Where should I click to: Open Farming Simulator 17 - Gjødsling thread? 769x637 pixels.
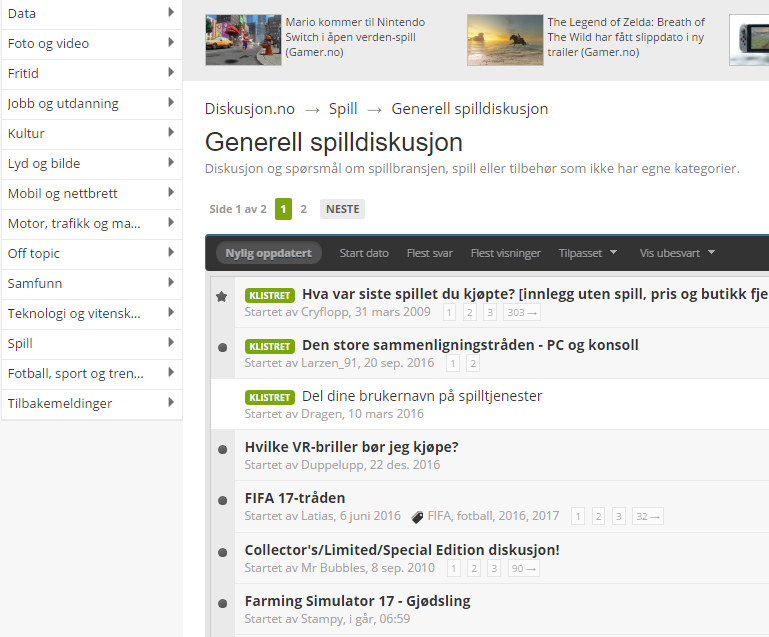(x=358, y=601)
